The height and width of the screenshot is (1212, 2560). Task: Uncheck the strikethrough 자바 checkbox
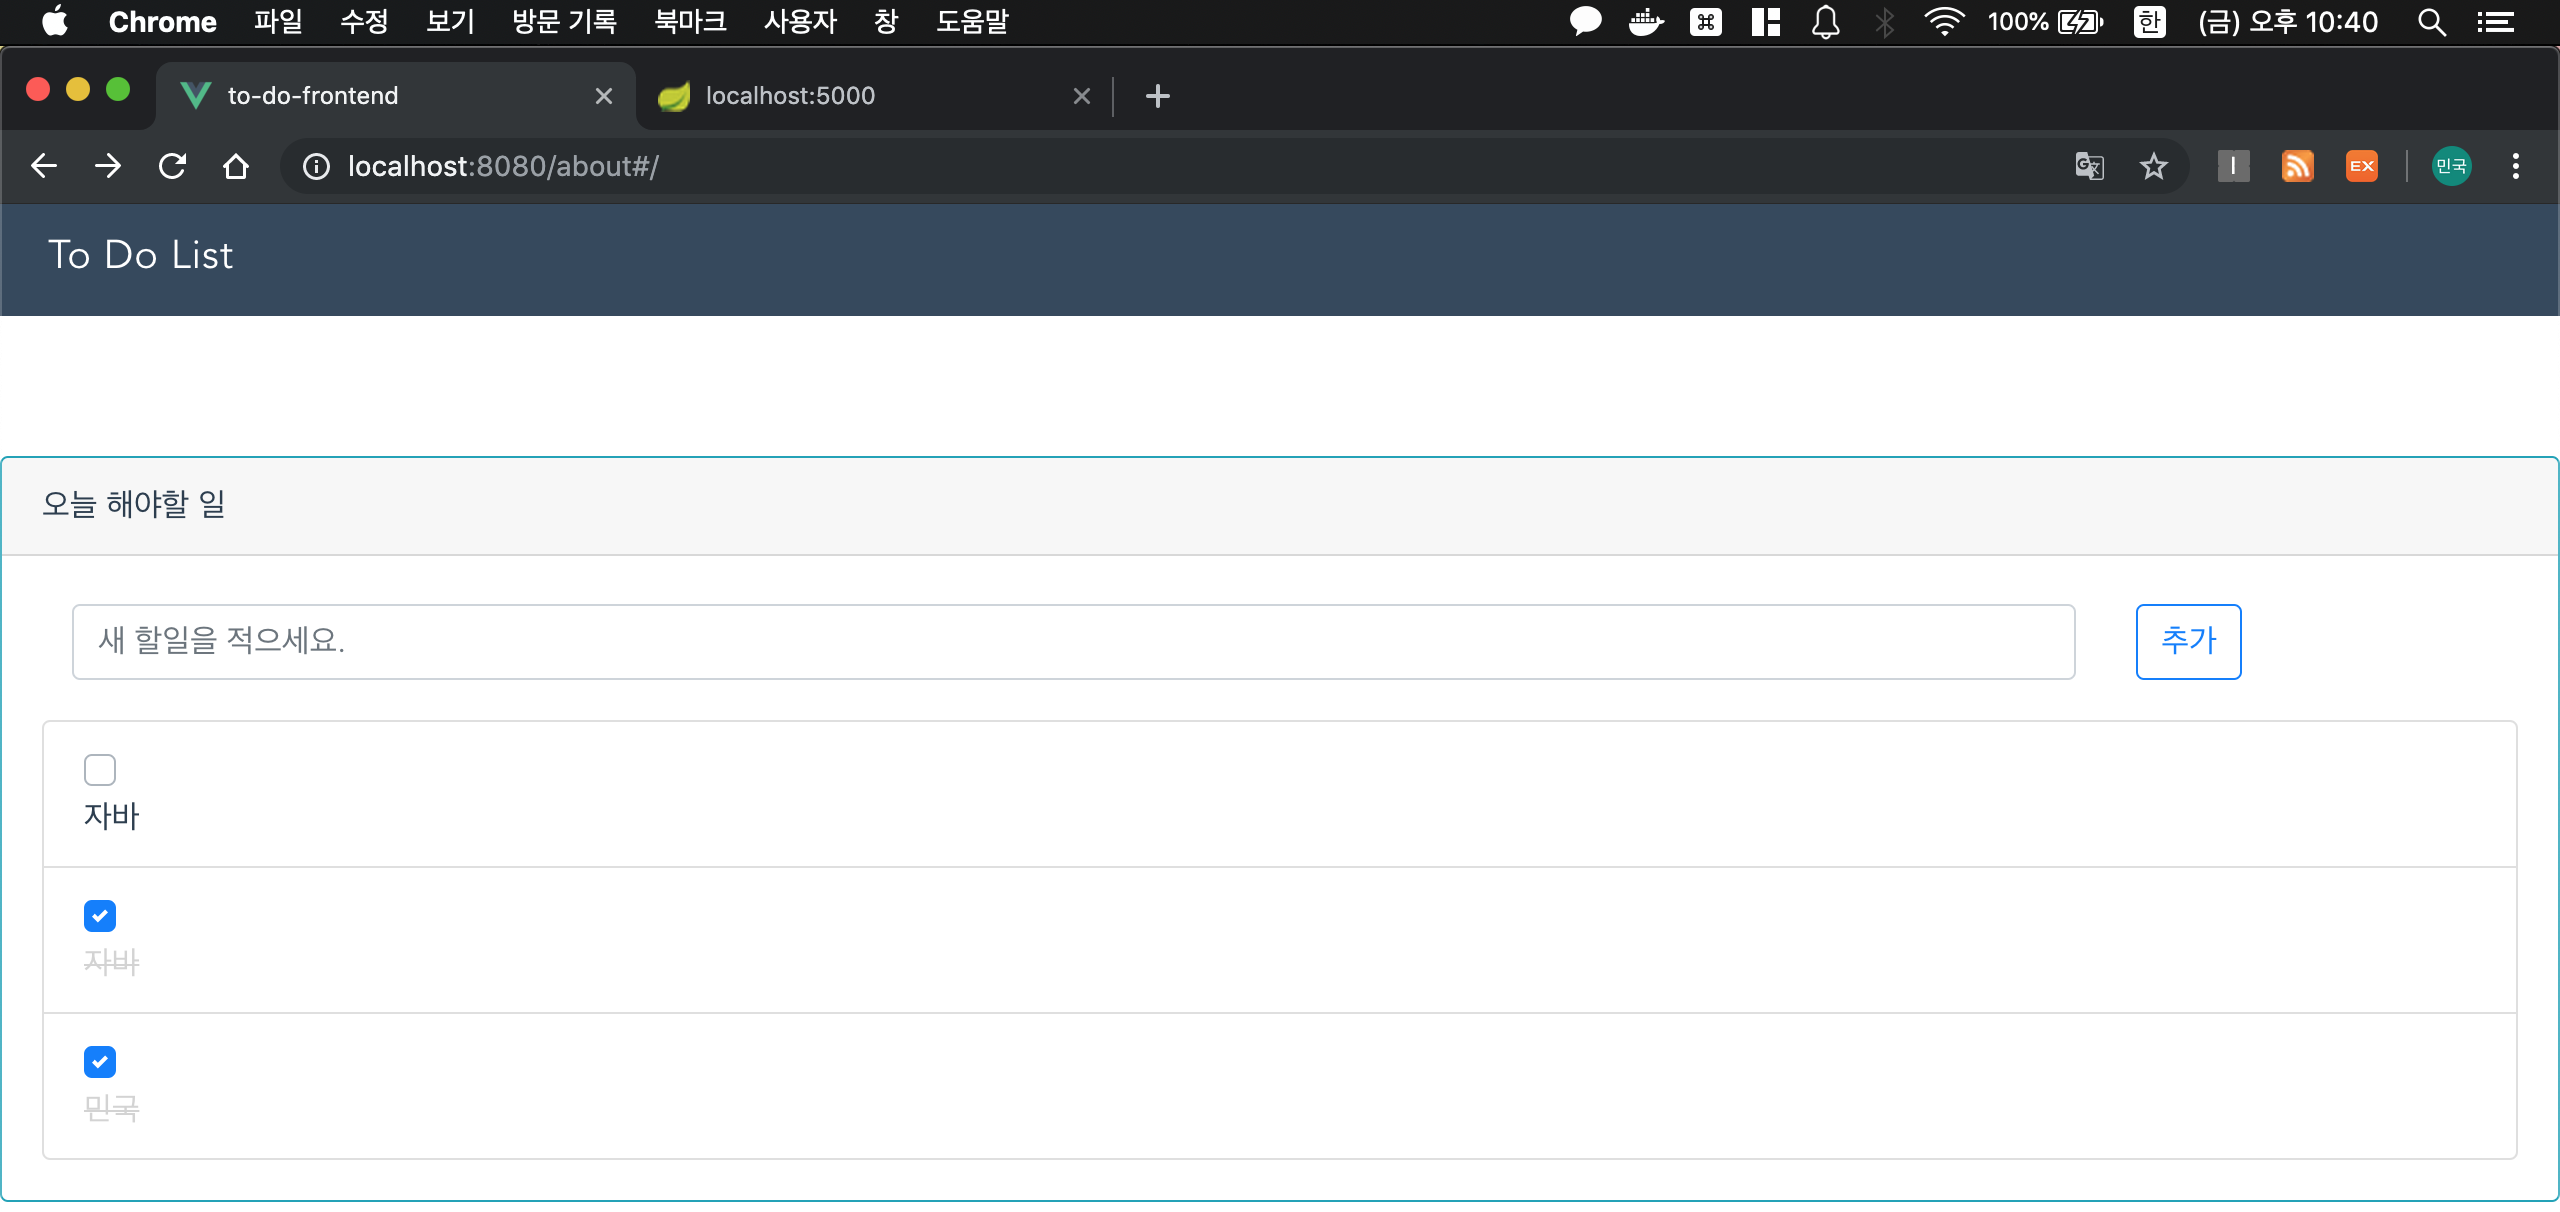coord(100,916)
